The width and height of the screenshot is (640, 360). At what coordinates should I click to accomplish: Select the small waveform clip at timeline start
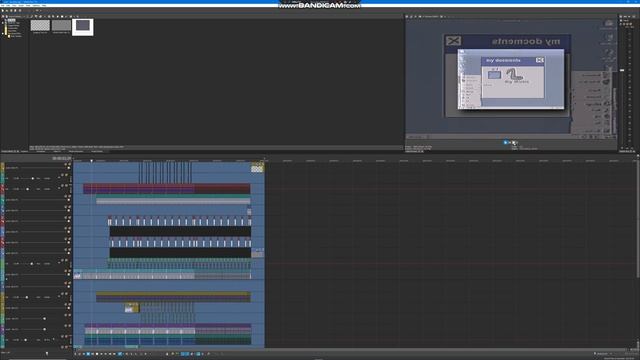[78, 276]
